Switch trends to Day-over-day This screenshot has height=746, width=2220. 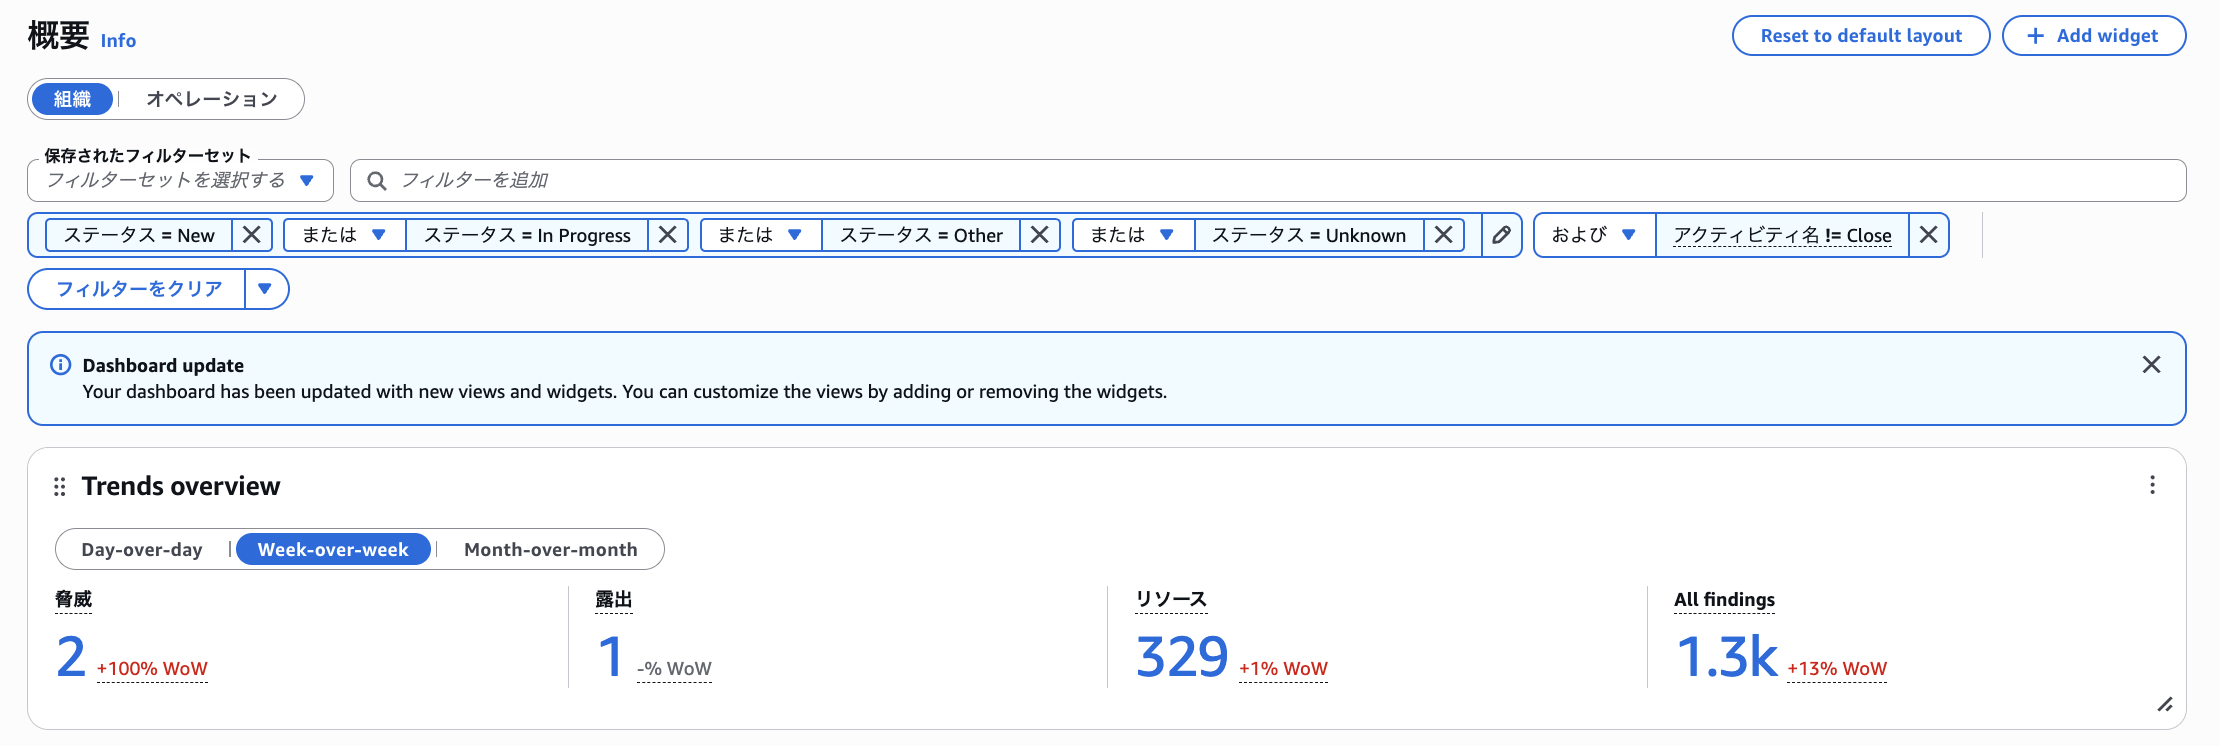click(142, 550)
